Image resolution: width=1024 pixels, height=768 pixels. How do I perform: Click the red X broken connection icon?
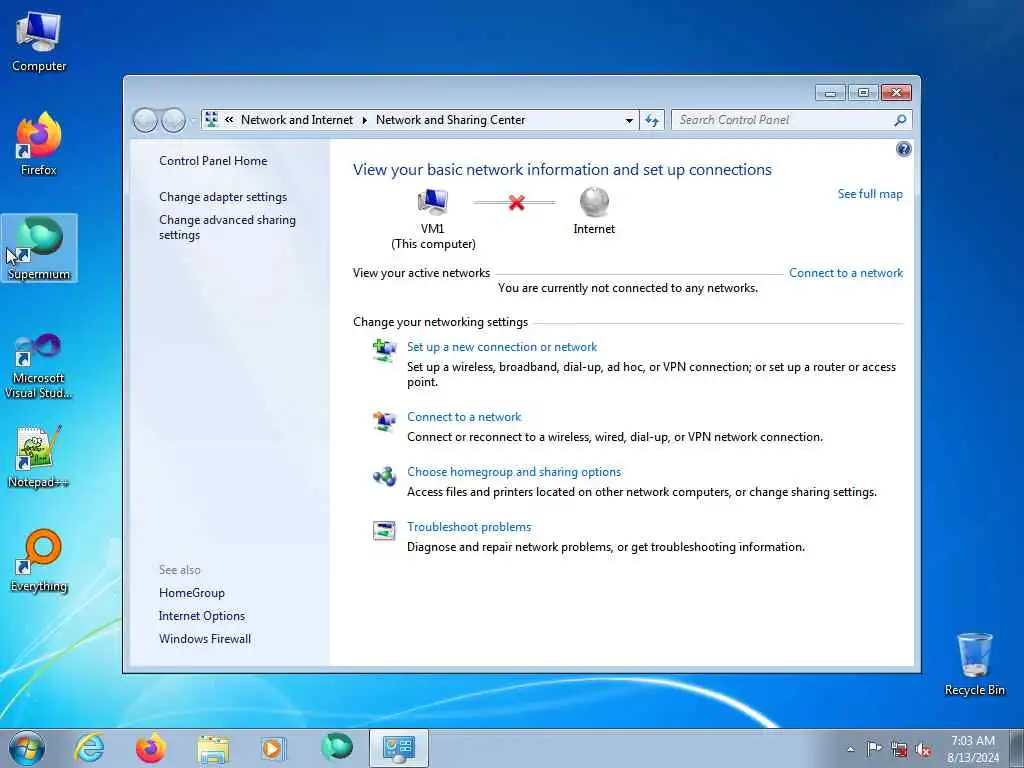[x=517, y=202]
